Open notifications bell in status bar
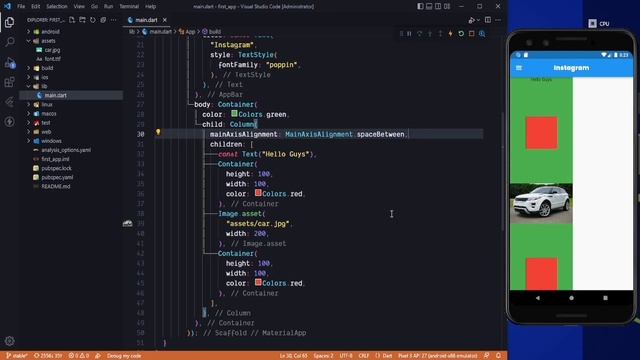 pos(498,356)
